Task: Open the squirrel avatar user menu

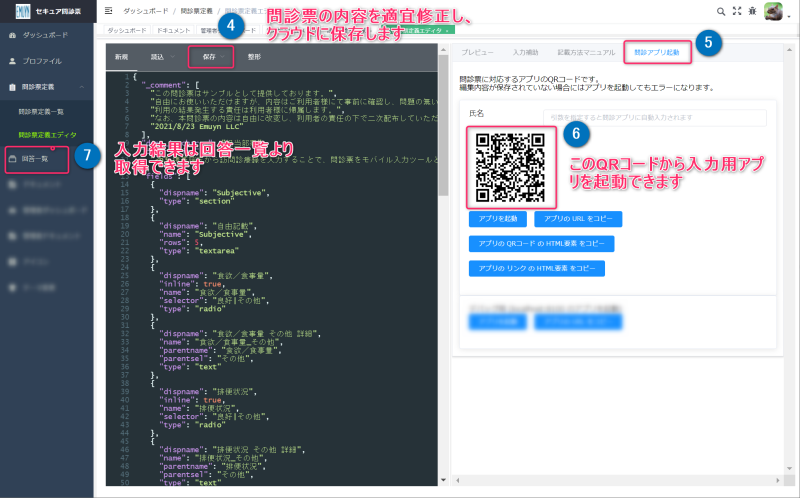Action: (x=773, y=11)
